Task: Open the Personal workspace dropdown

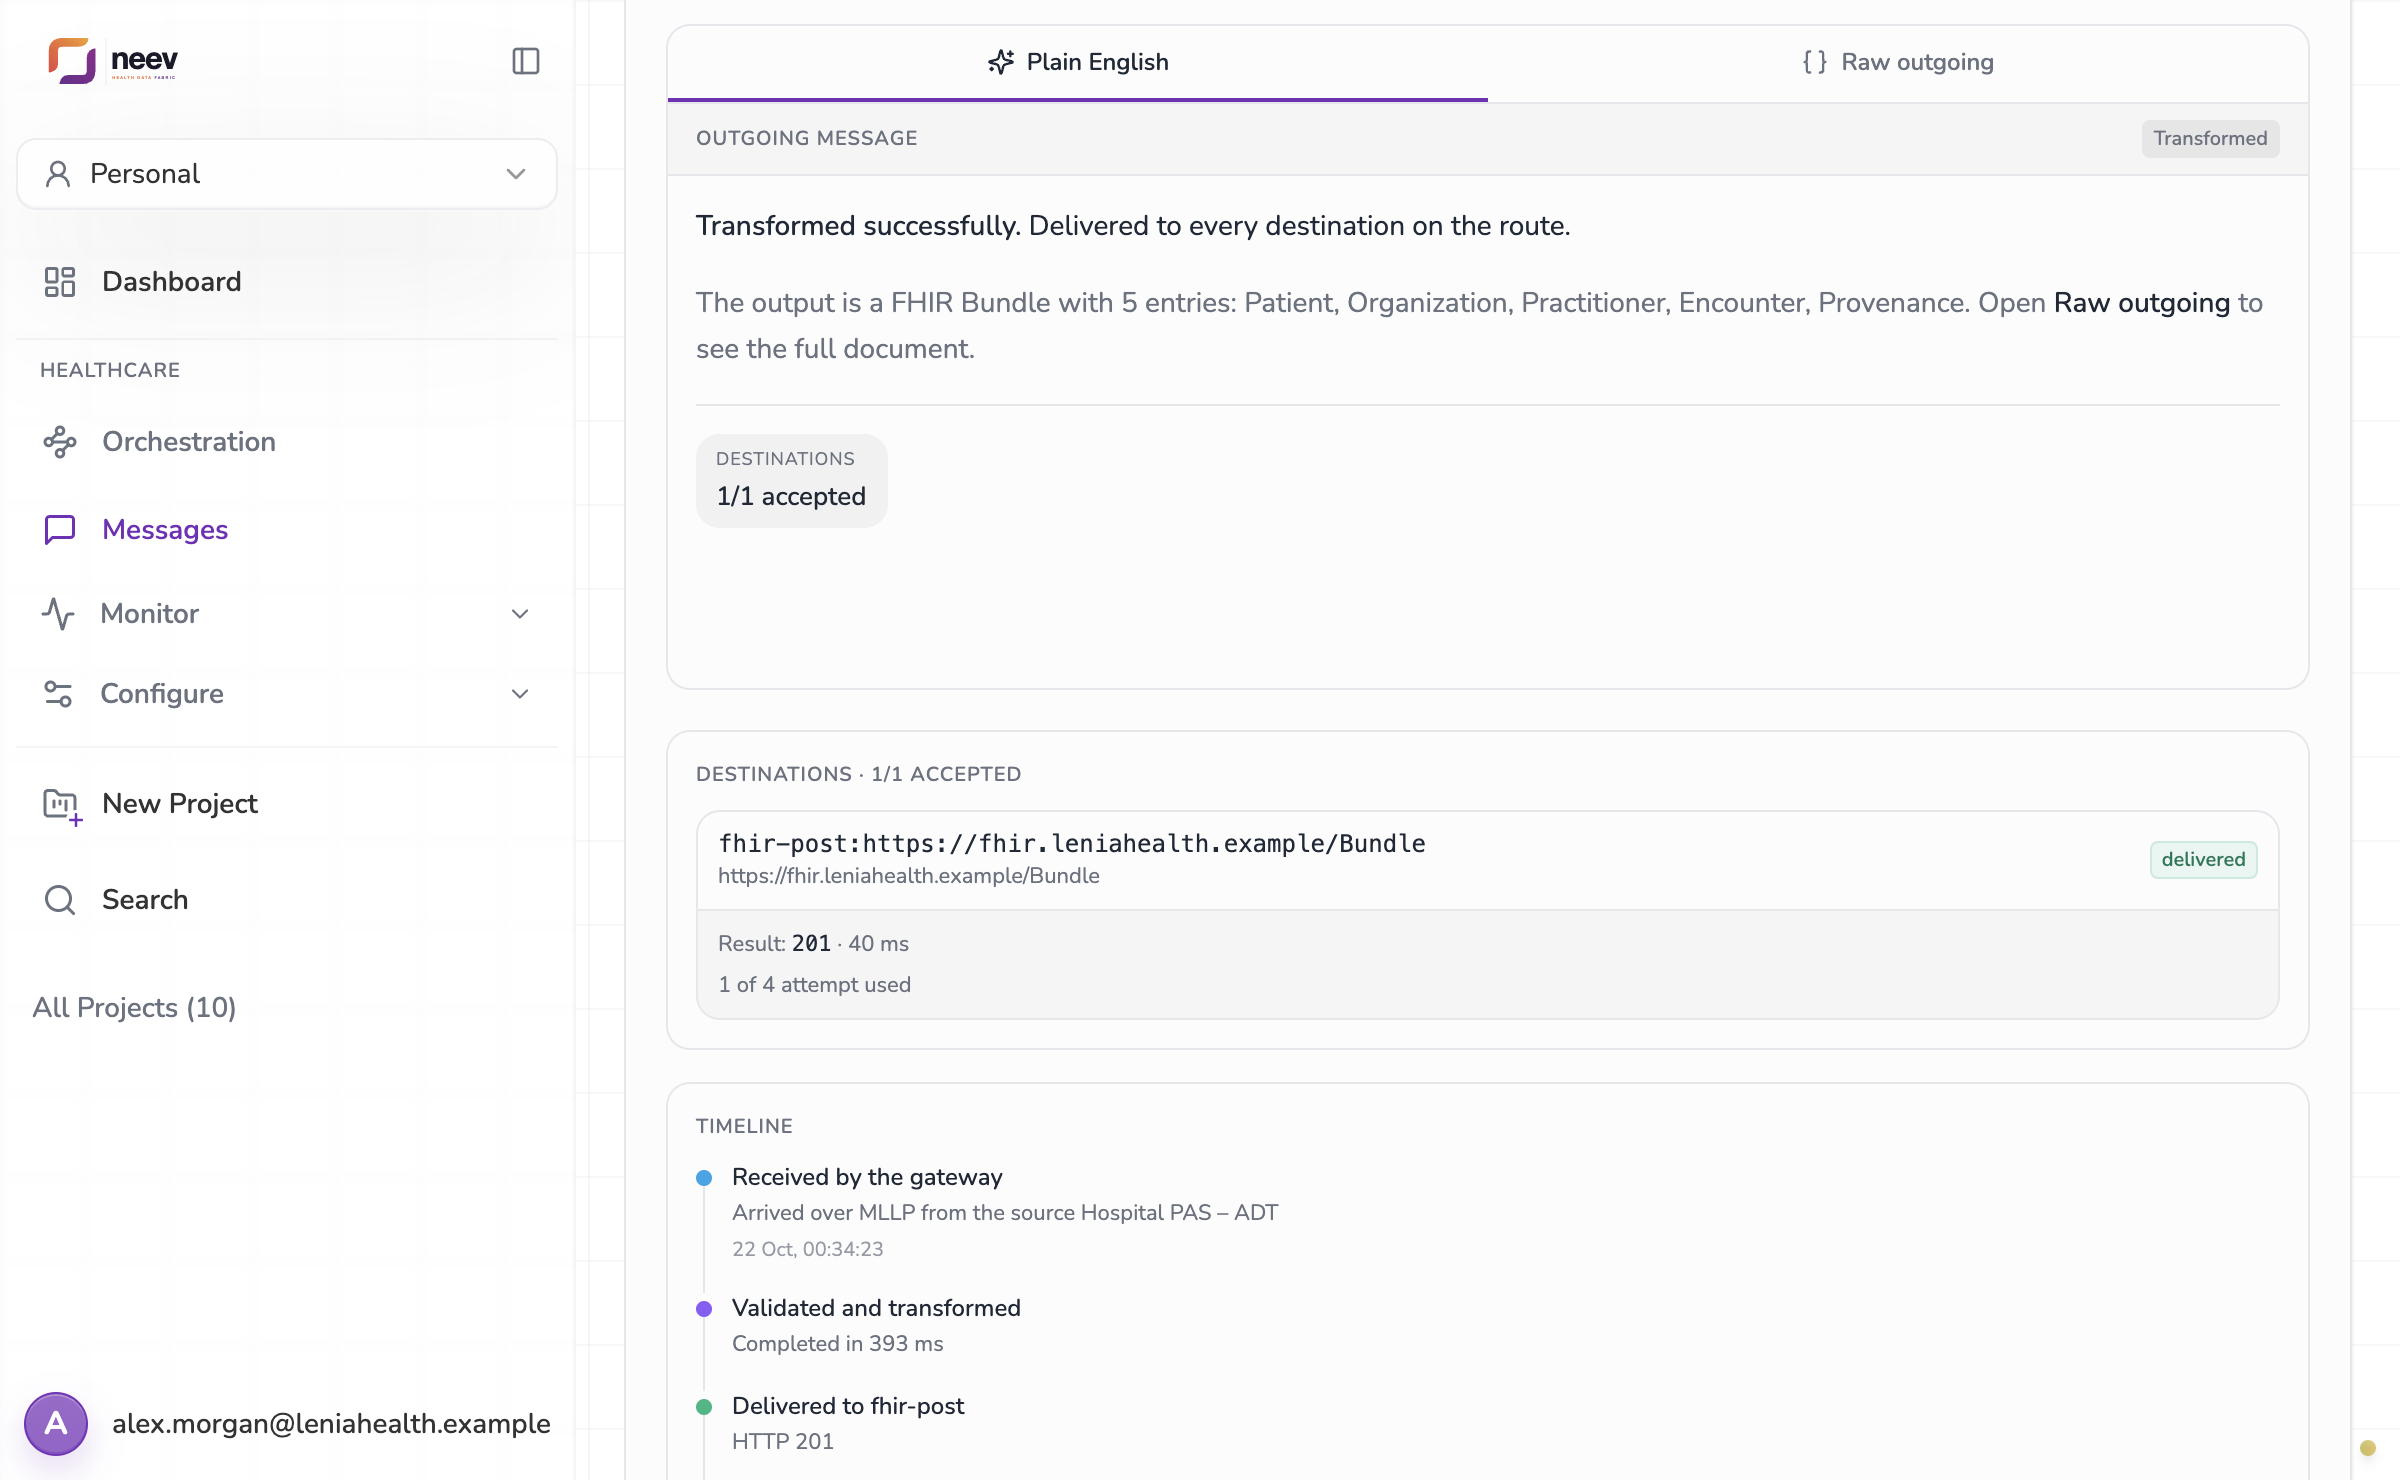Action: click(x=287, y=174)
